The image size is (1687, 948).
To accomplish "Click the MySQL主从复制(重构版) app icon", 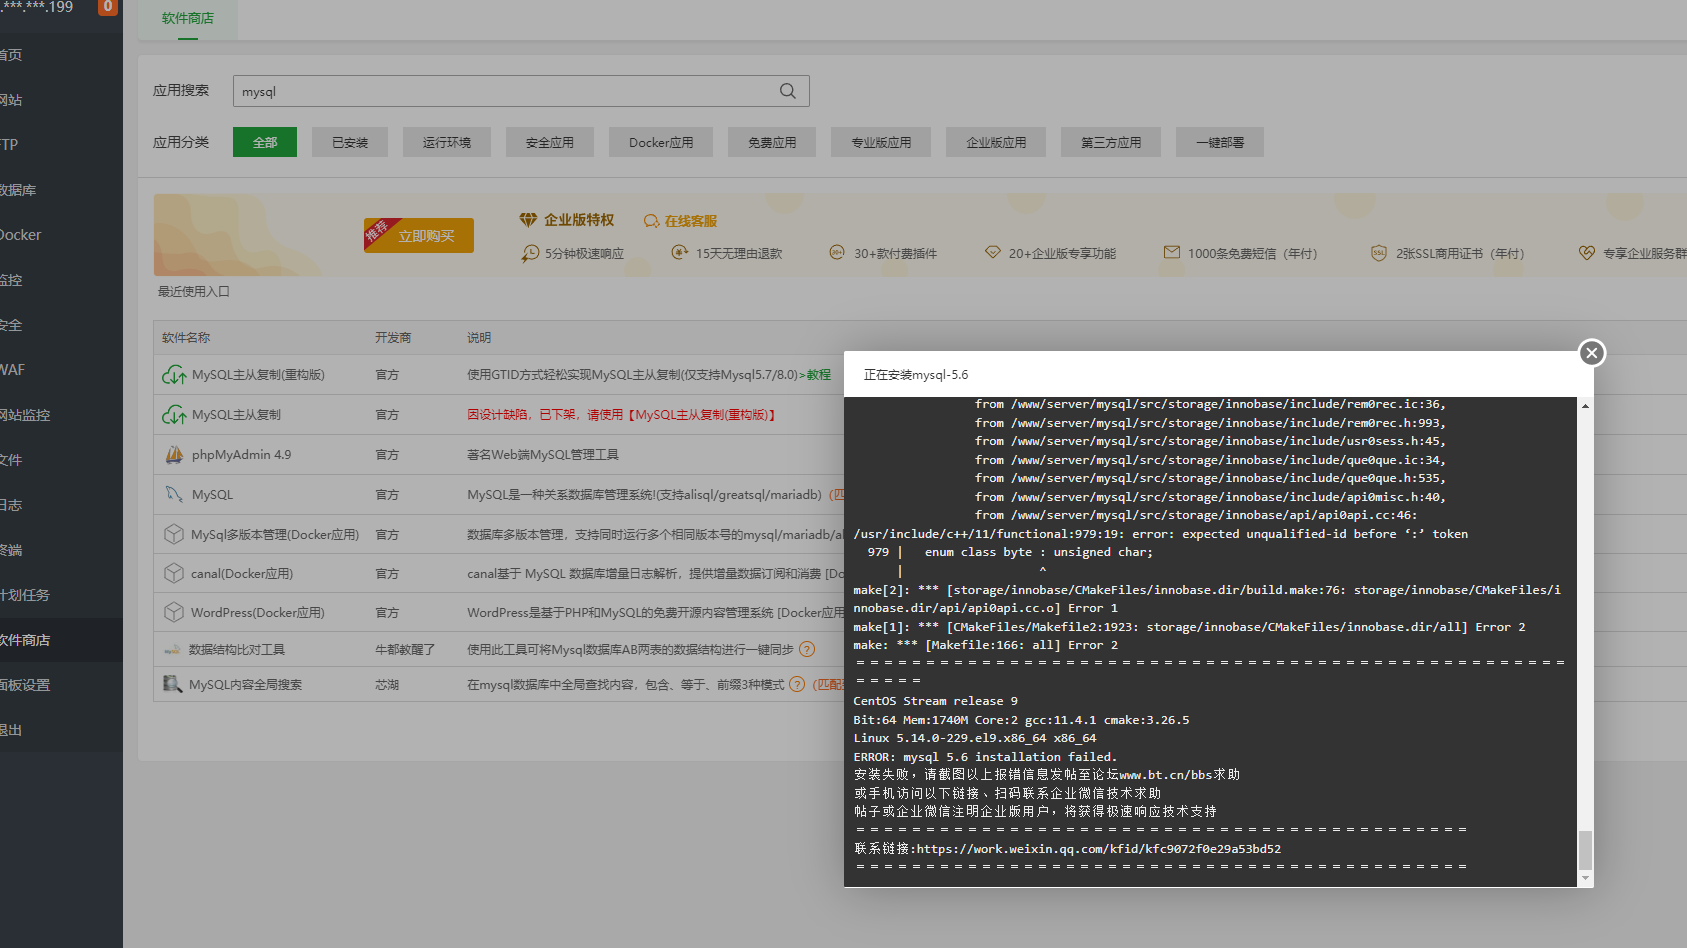I will (x=174, y=375).
